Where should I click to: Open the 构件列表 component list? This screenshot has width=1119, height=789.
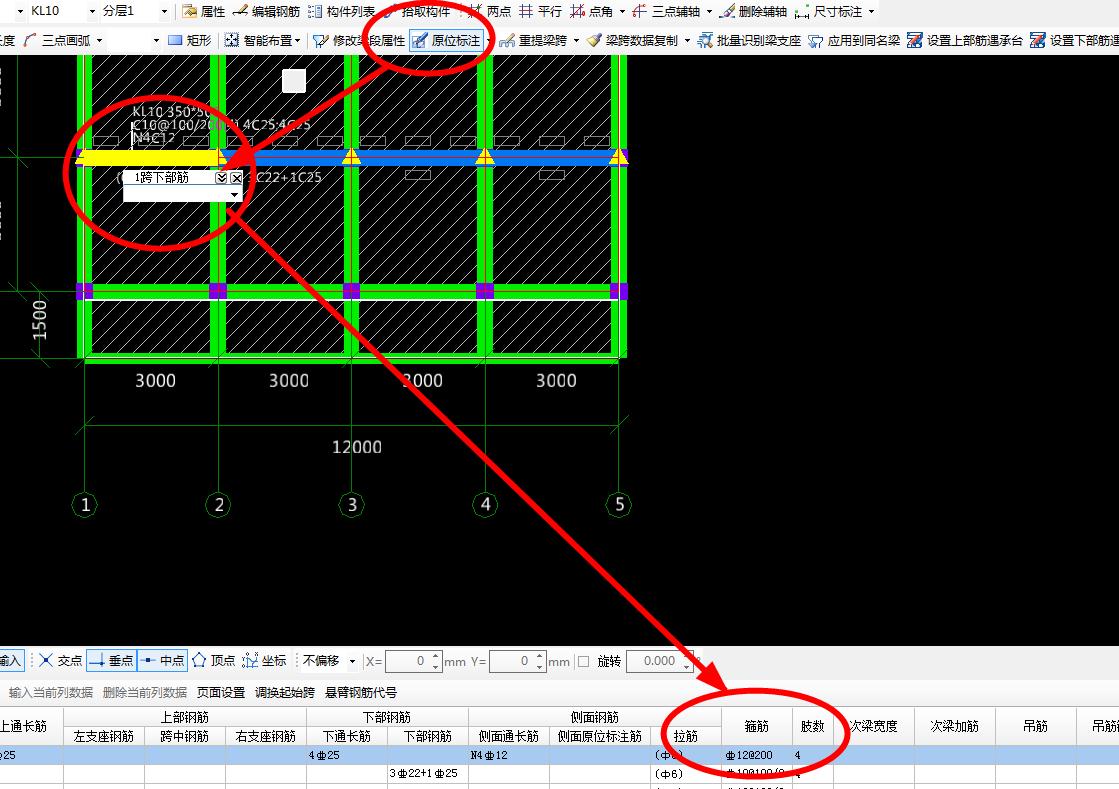coord(341,11)
